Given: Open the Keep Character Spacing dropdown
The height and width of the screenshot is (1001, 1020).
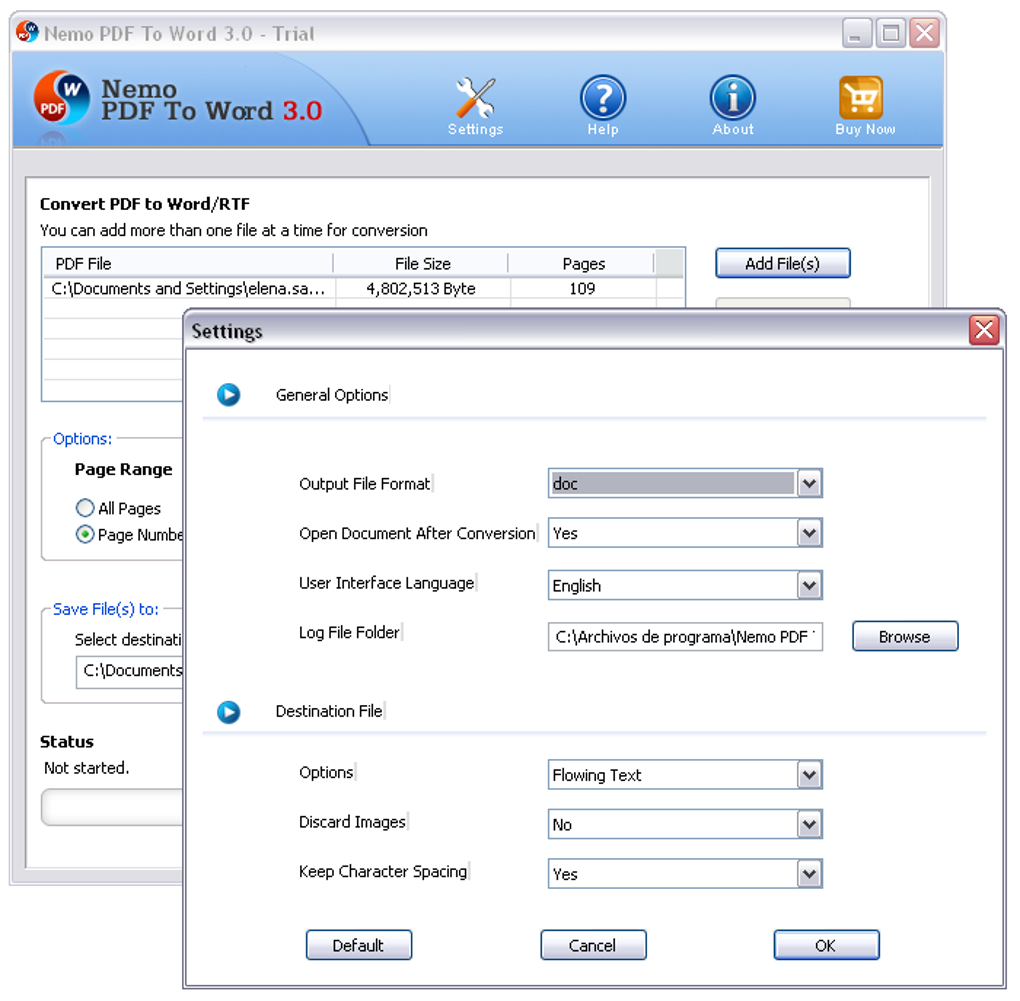Looking at the screenshot, I should pos(809,874).
